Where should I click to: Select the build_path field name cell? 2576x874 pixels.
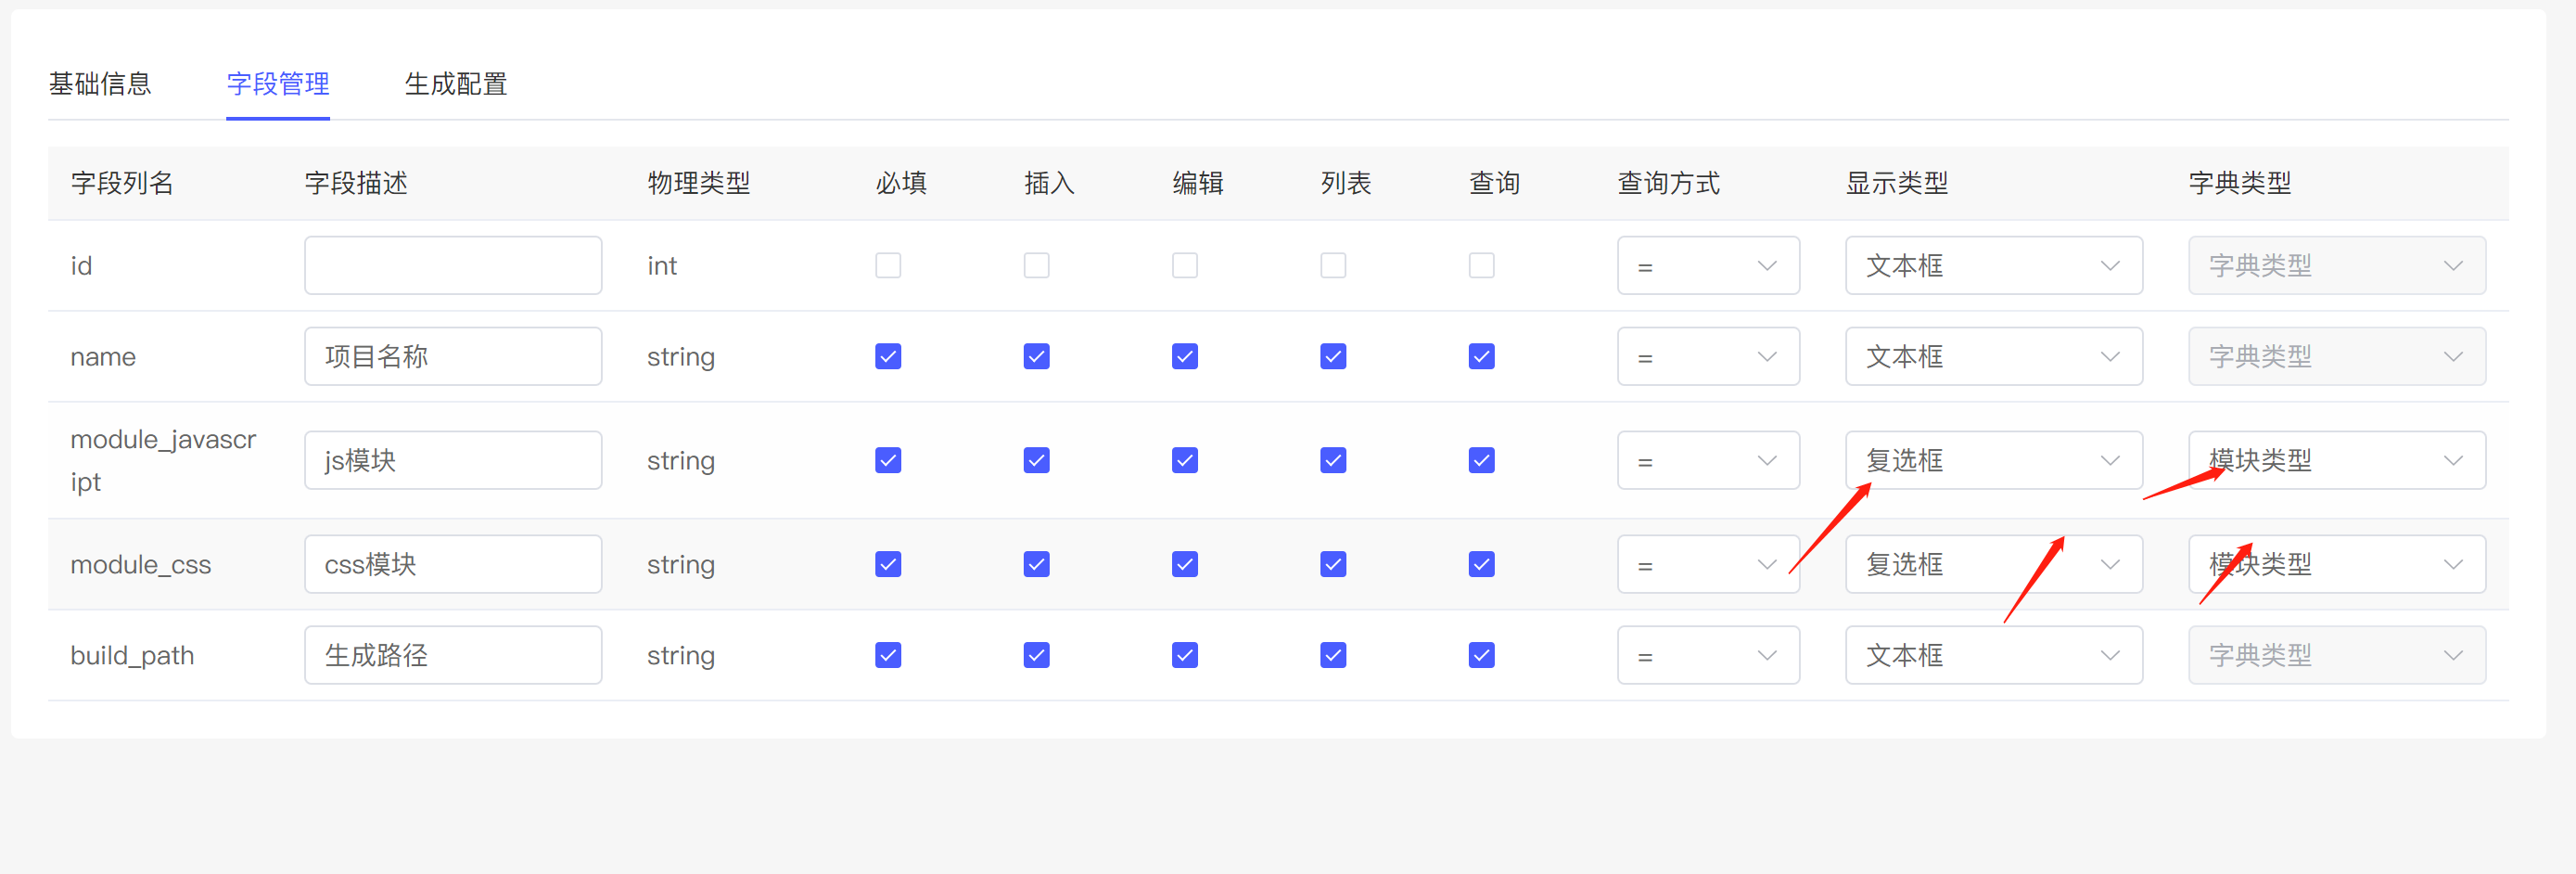click(x=132, y=655)
